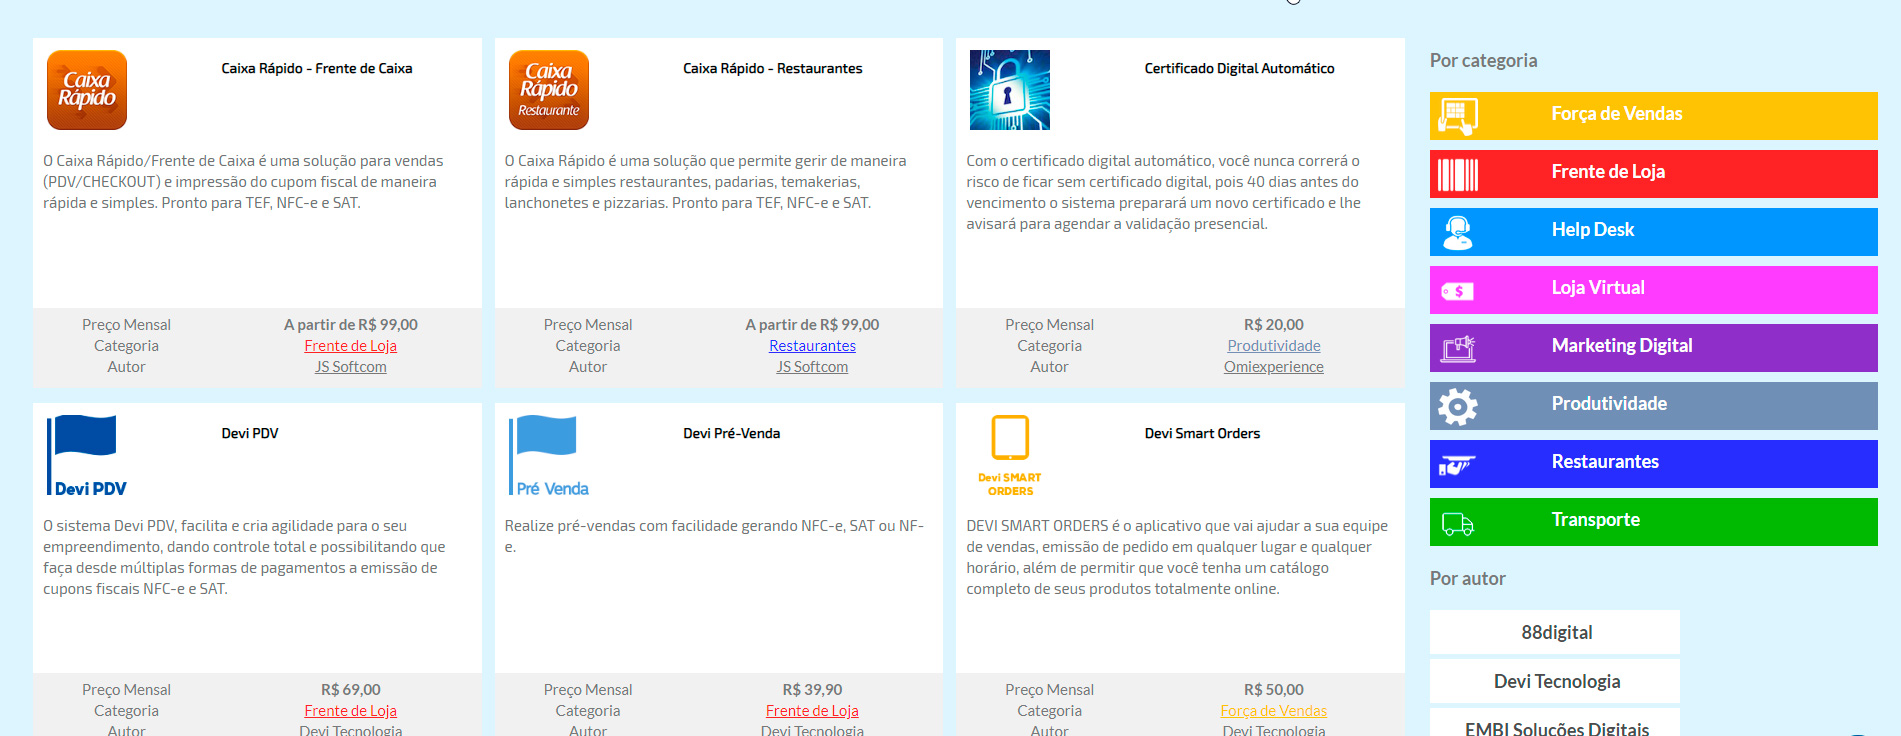Click the Caixa Rápido Restaurante app icon
Viewport: 1901px width, 736px height.
click(x=549, y=90)
